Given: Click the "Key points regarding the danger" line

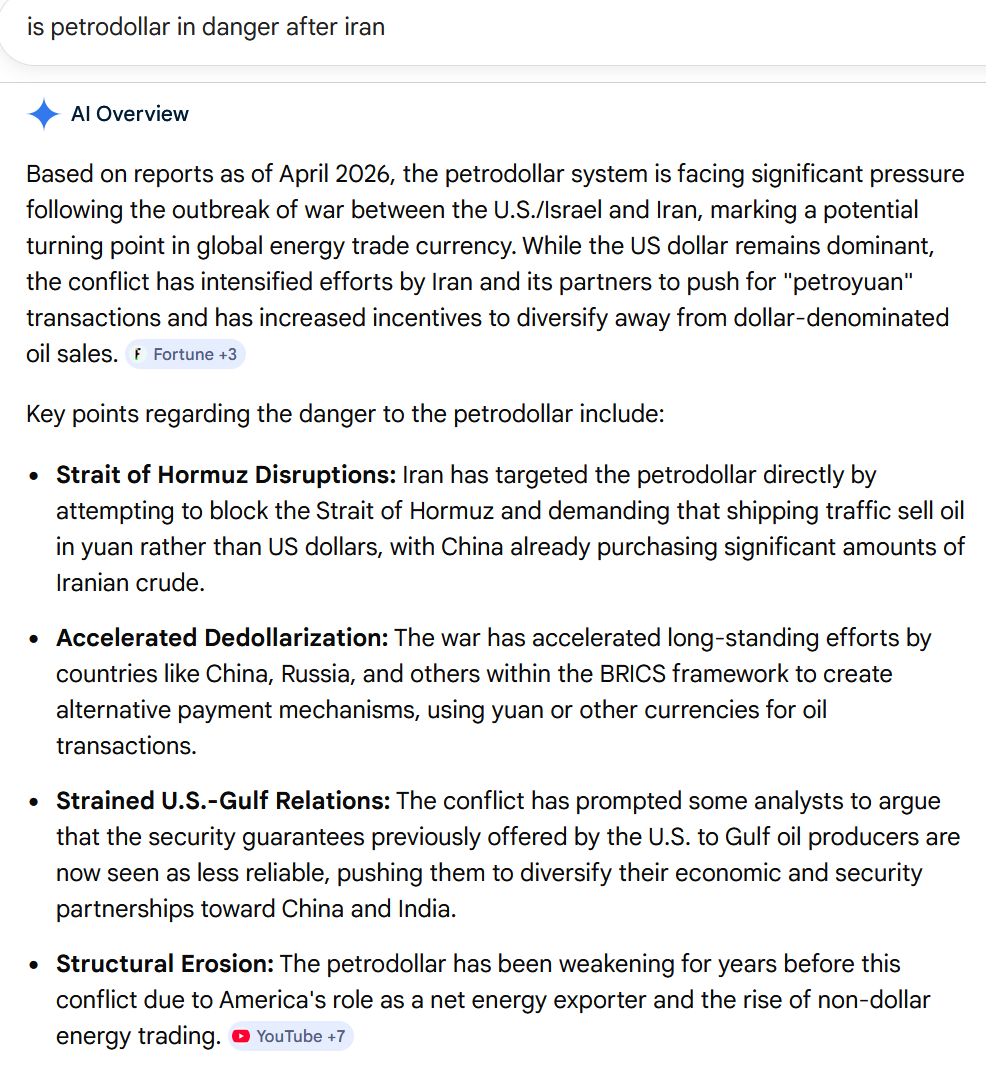Looking at the screenshot, I should (345, 414).
